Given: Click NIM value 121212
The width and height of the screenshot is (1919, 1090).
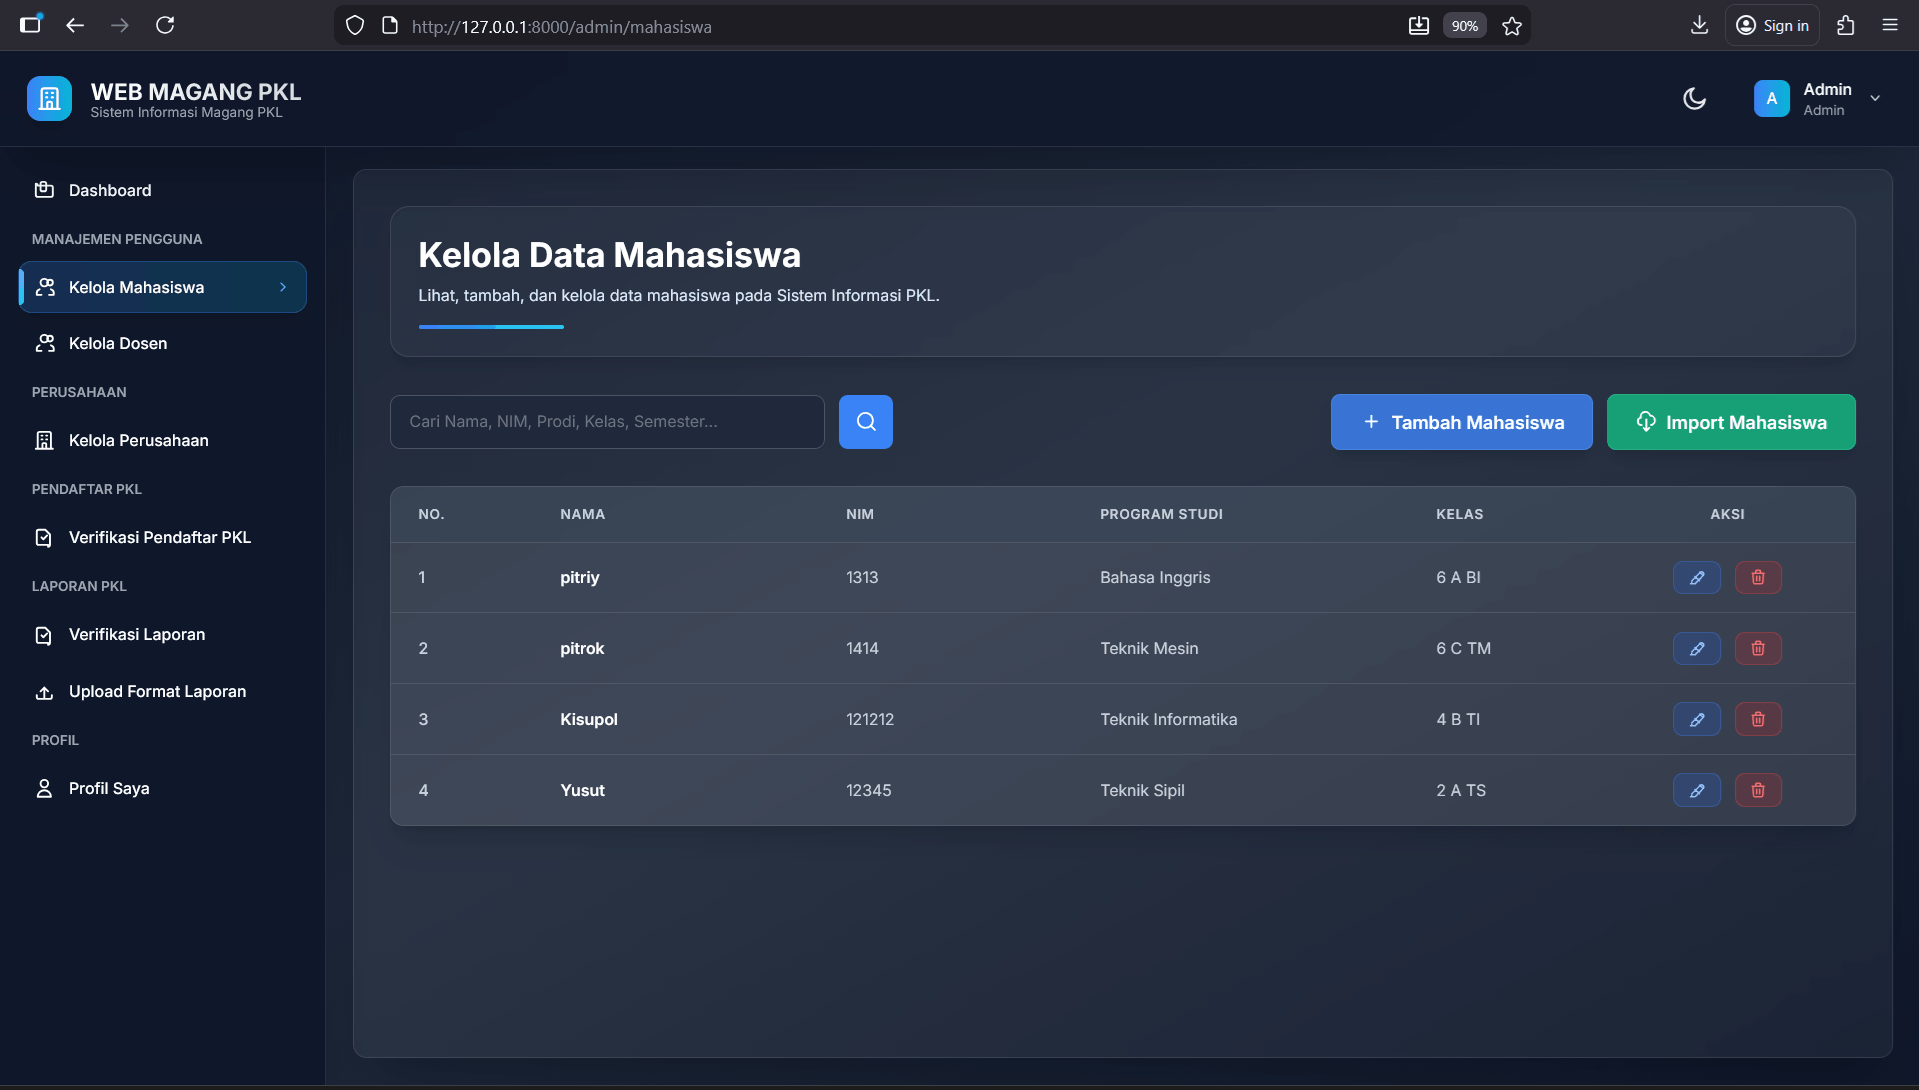Looking at the screenshot, I should point(870,719).
